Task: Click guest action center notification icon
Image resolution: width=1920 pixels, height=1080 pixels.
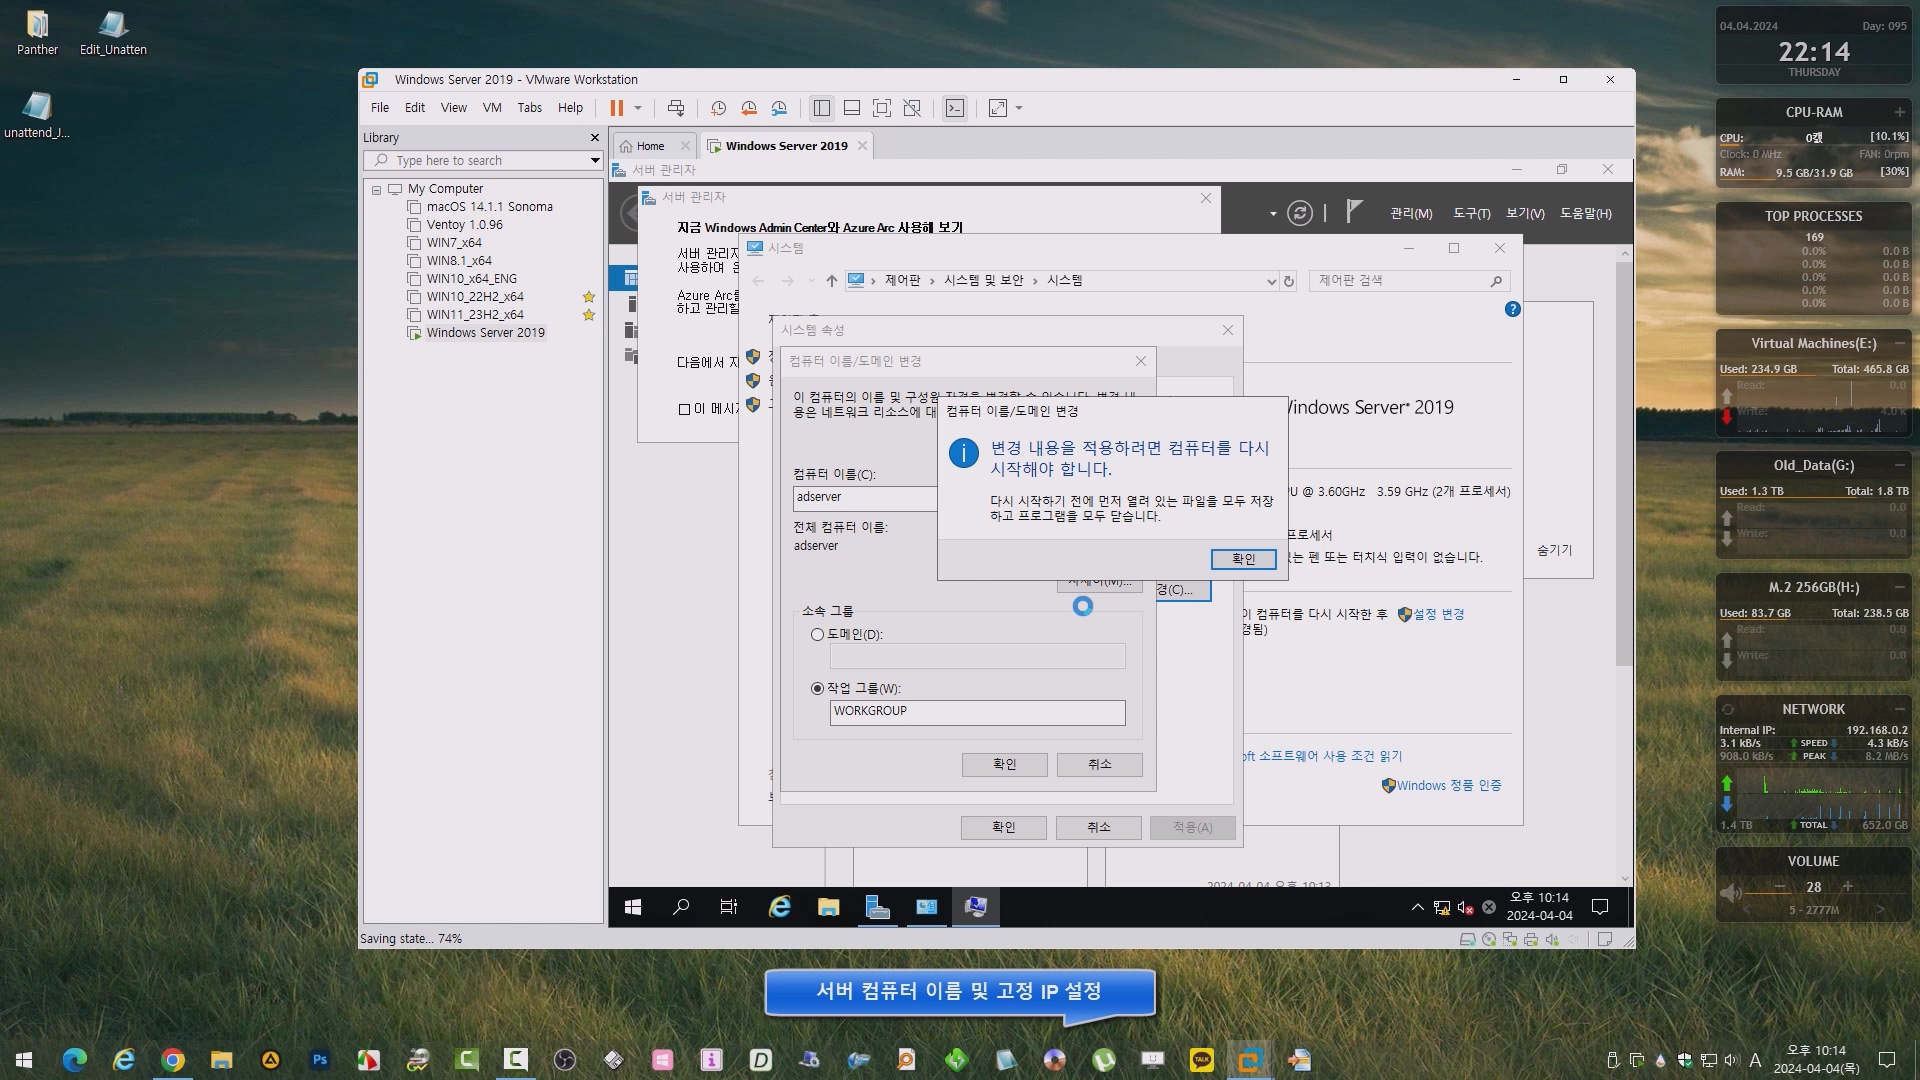Action: [1600, 907]
